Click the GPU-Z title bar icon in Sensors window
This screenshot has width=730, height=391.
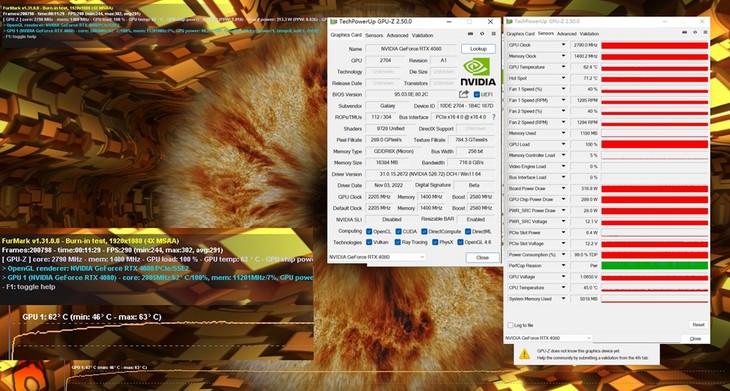pos(510,21)
